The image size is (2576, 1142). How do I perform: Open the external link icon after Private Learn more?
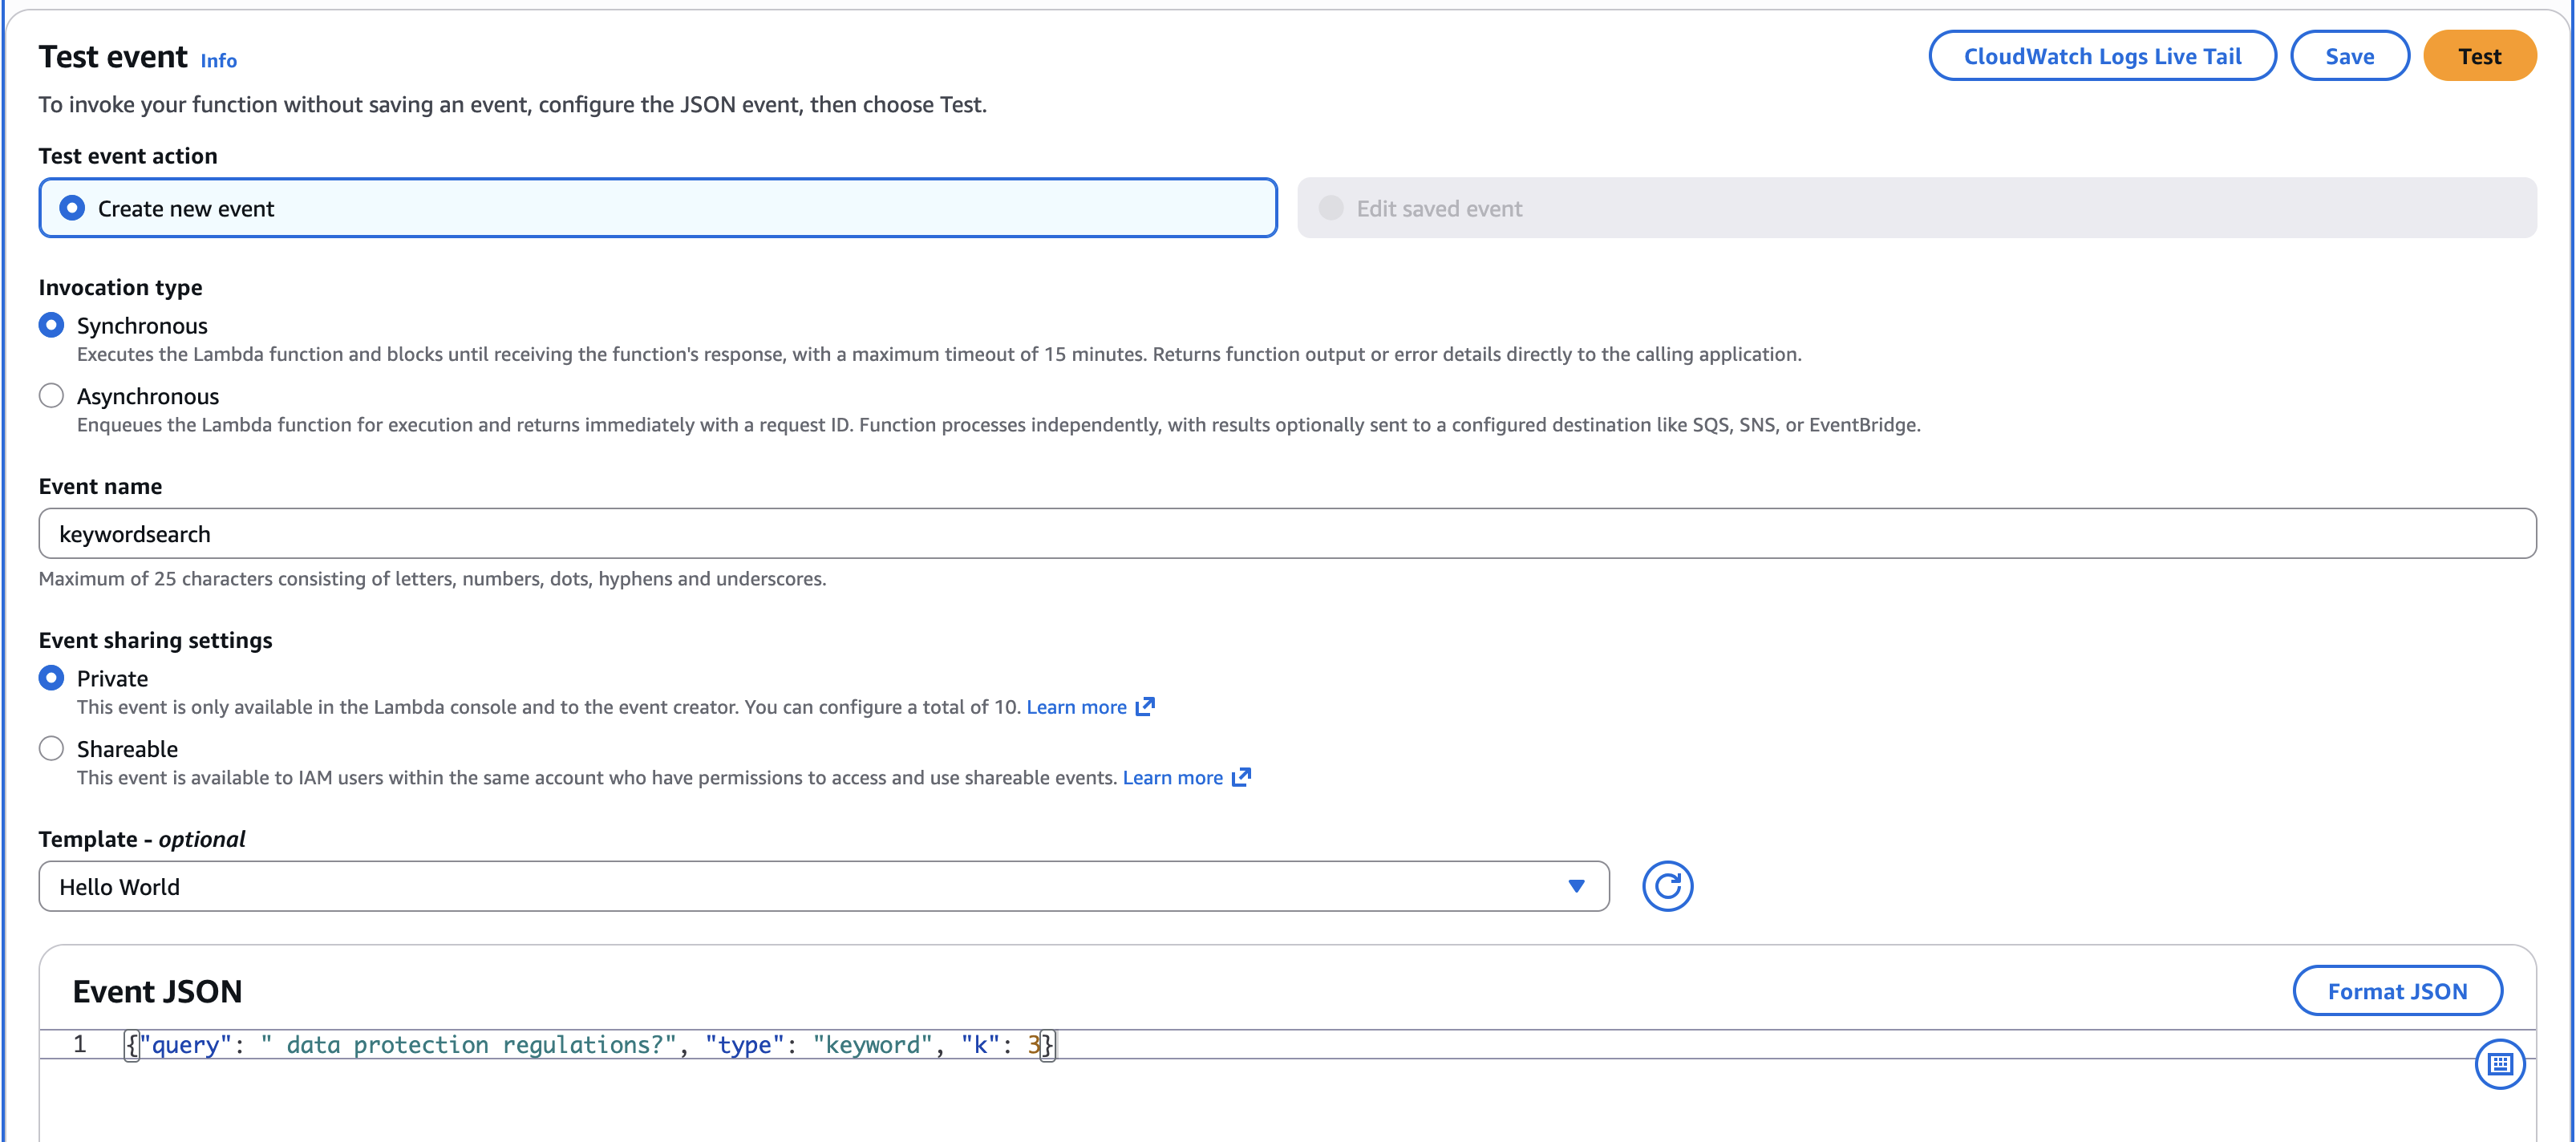1145,707
